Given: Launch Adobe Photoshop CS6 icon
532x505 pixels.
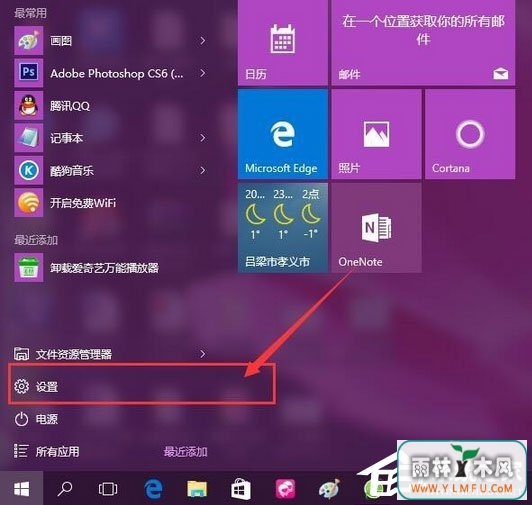Looking at the screenshot, I should point(28,73).
